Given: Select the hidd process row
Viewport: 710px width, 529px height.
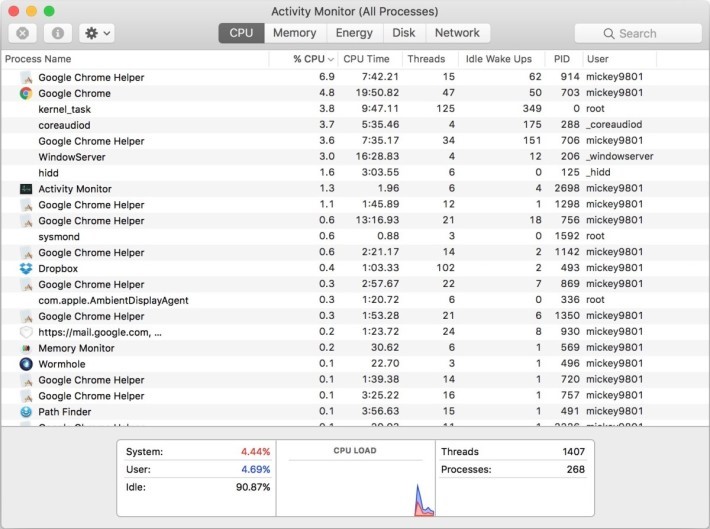Looking at the screenshot, I should tap(355, 173).
